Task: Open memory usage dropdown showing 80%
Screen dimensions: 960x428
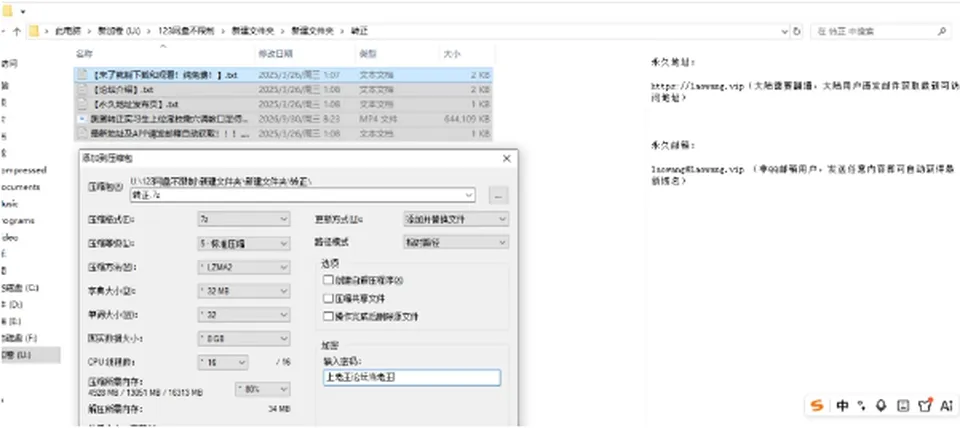Action: [262, 389]
